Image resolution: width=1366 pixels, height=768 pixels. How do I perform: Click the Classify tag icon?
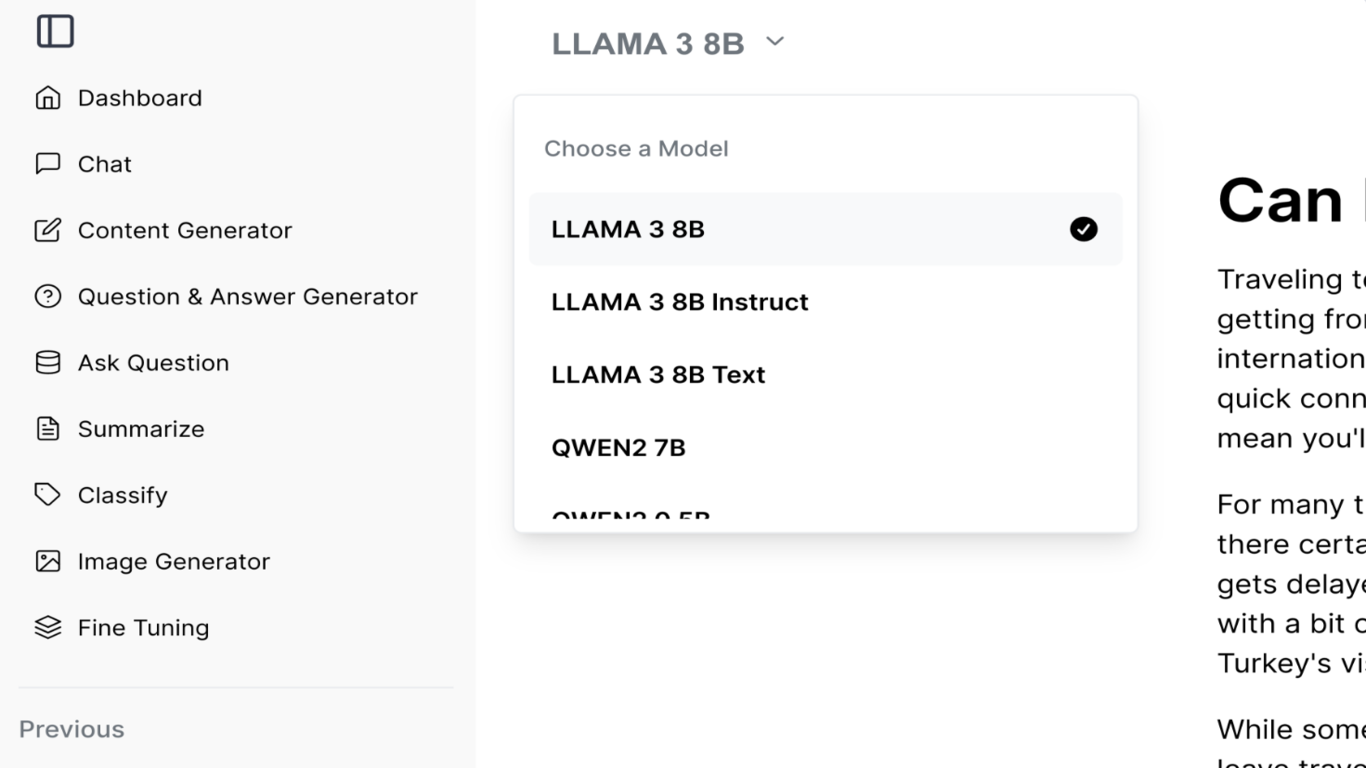coord(48,495)
